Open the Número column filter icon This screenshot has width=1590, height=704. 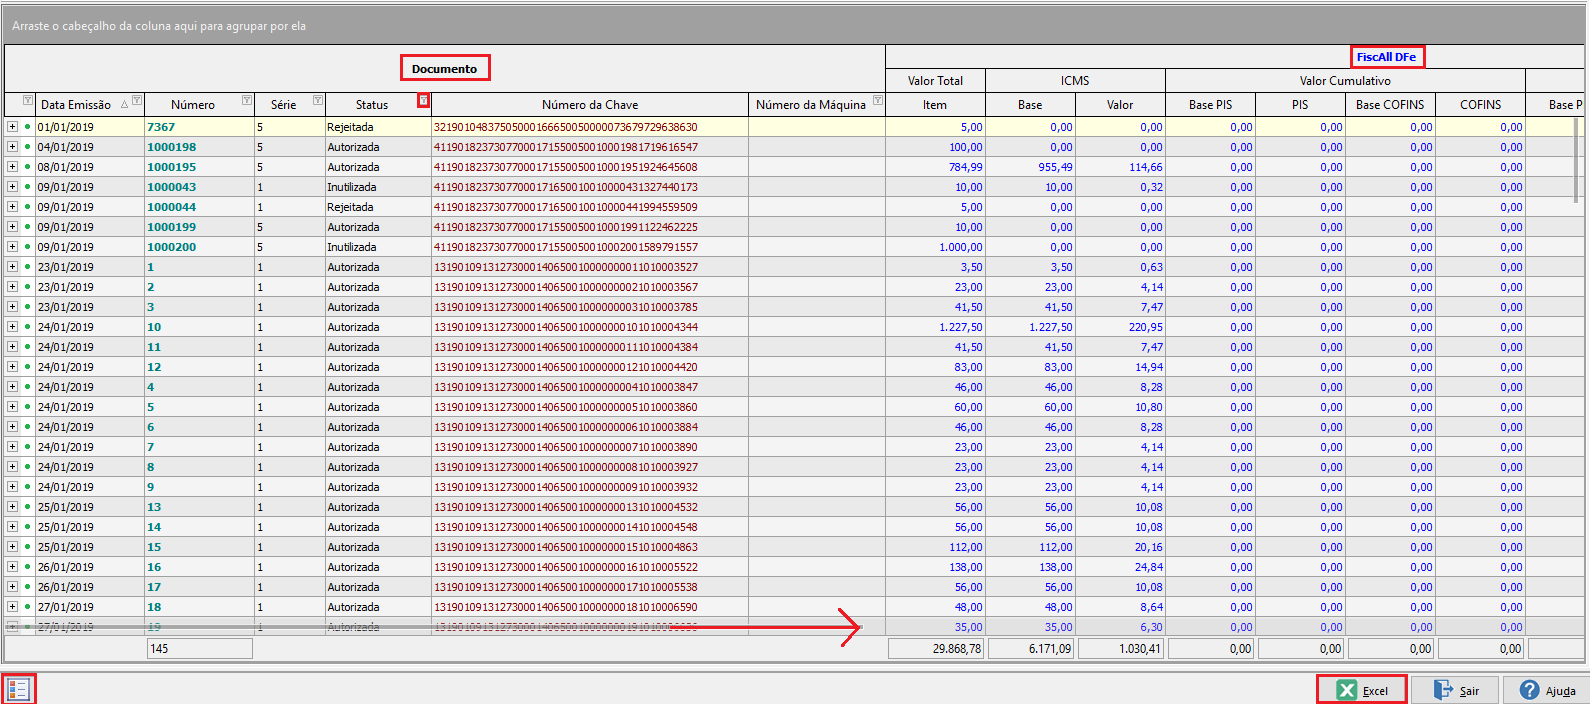tap(247, 101)
